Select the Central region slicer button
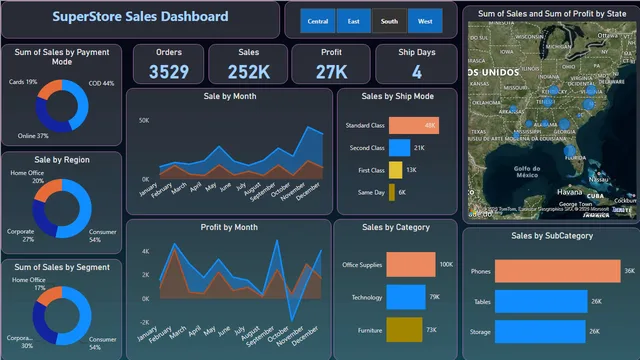Viewport: 640px width, 360px height. pyautogui.click(x=318, y=21)
